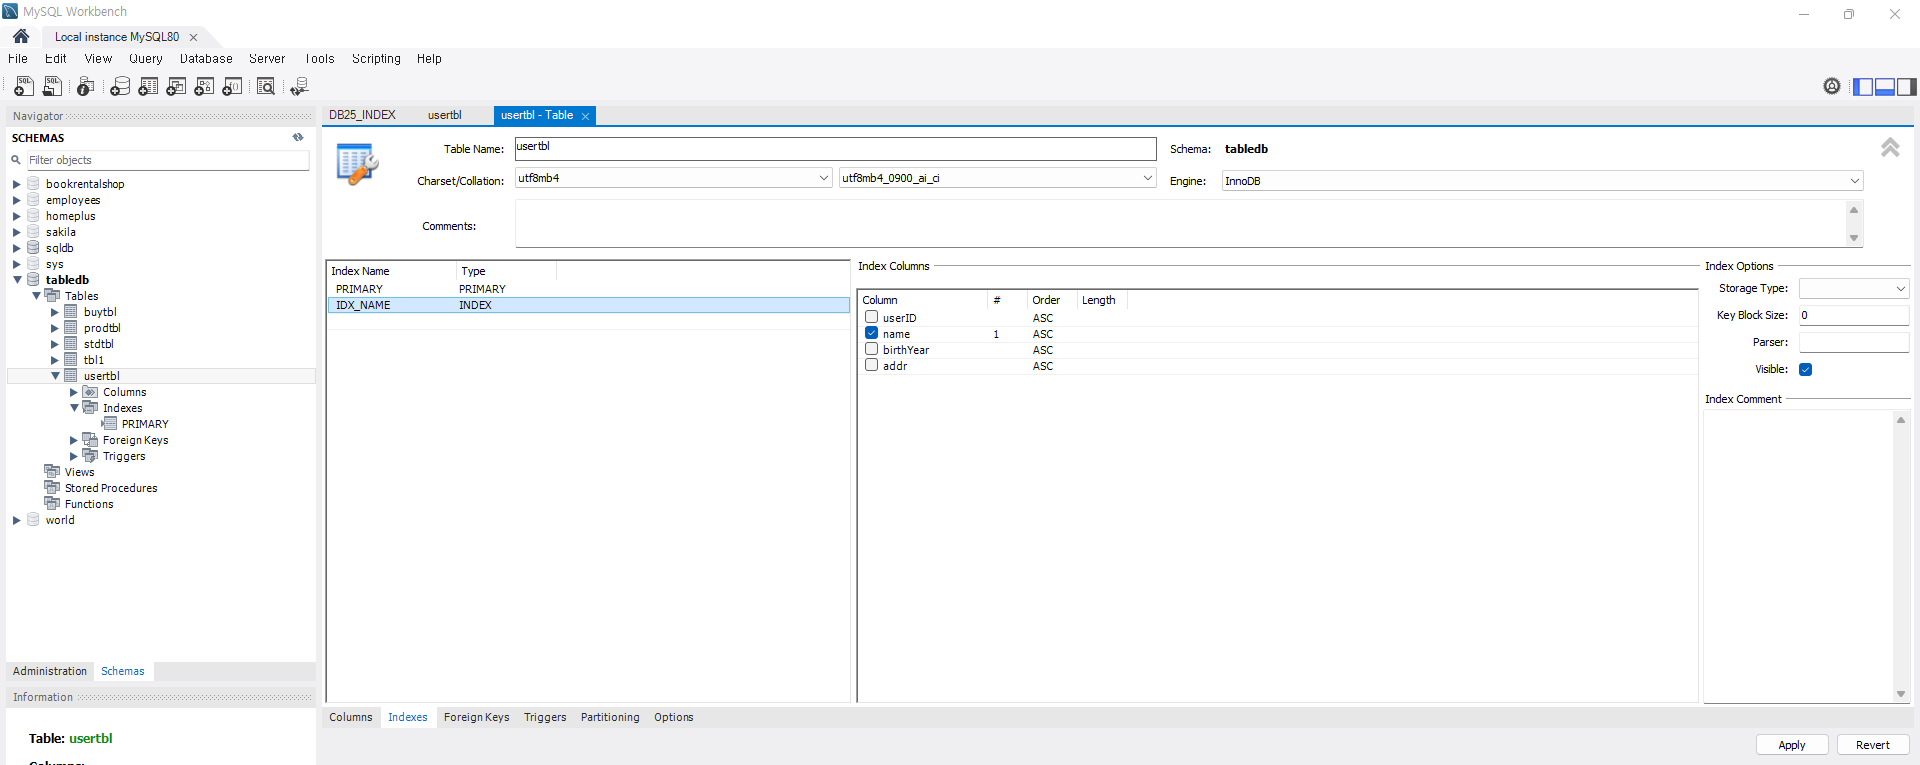
Task: Open the Collation dropdown utf8mb4_0900_ai_ci
Action: [998, 178]
